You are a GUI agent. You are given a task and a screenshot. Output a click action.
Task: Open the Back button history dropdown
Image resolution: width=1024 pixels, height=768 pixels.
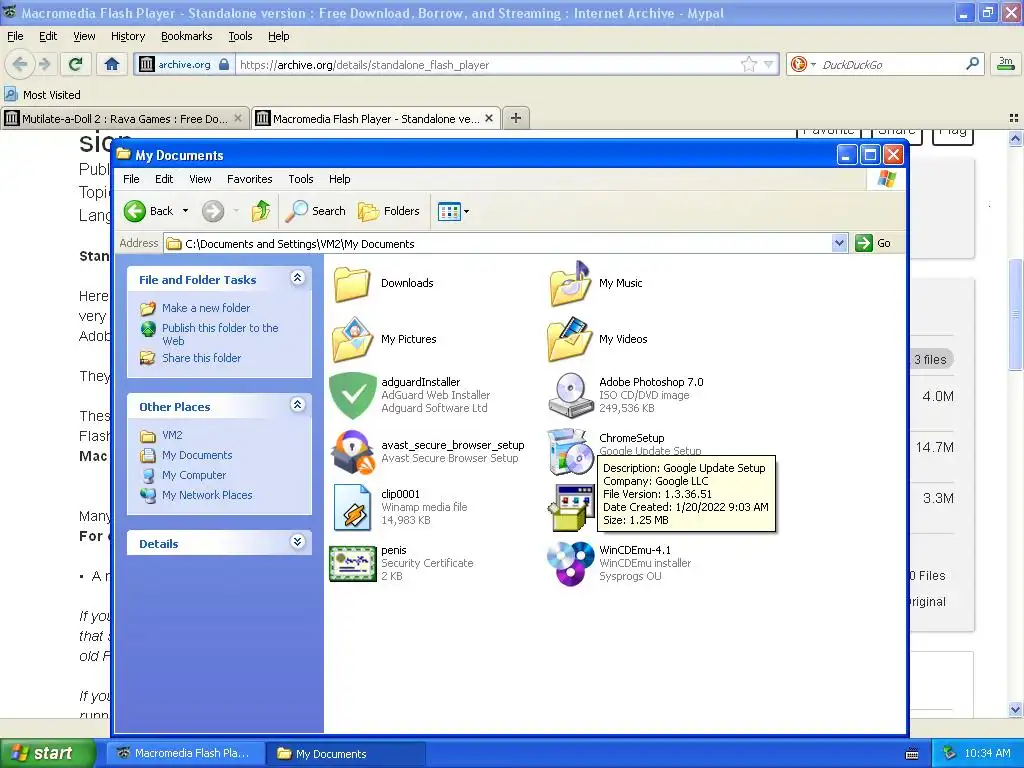pos(185,211)
